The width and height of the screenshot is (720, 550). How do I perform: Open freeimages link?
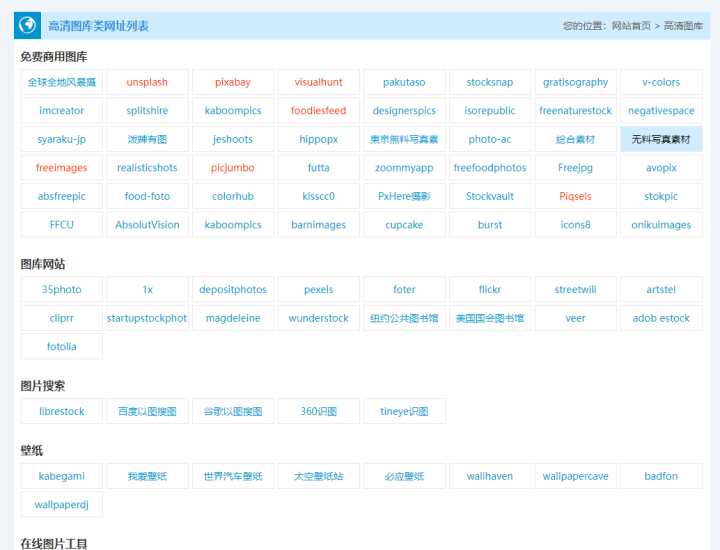pyautogui.click(x=62, y=168)
